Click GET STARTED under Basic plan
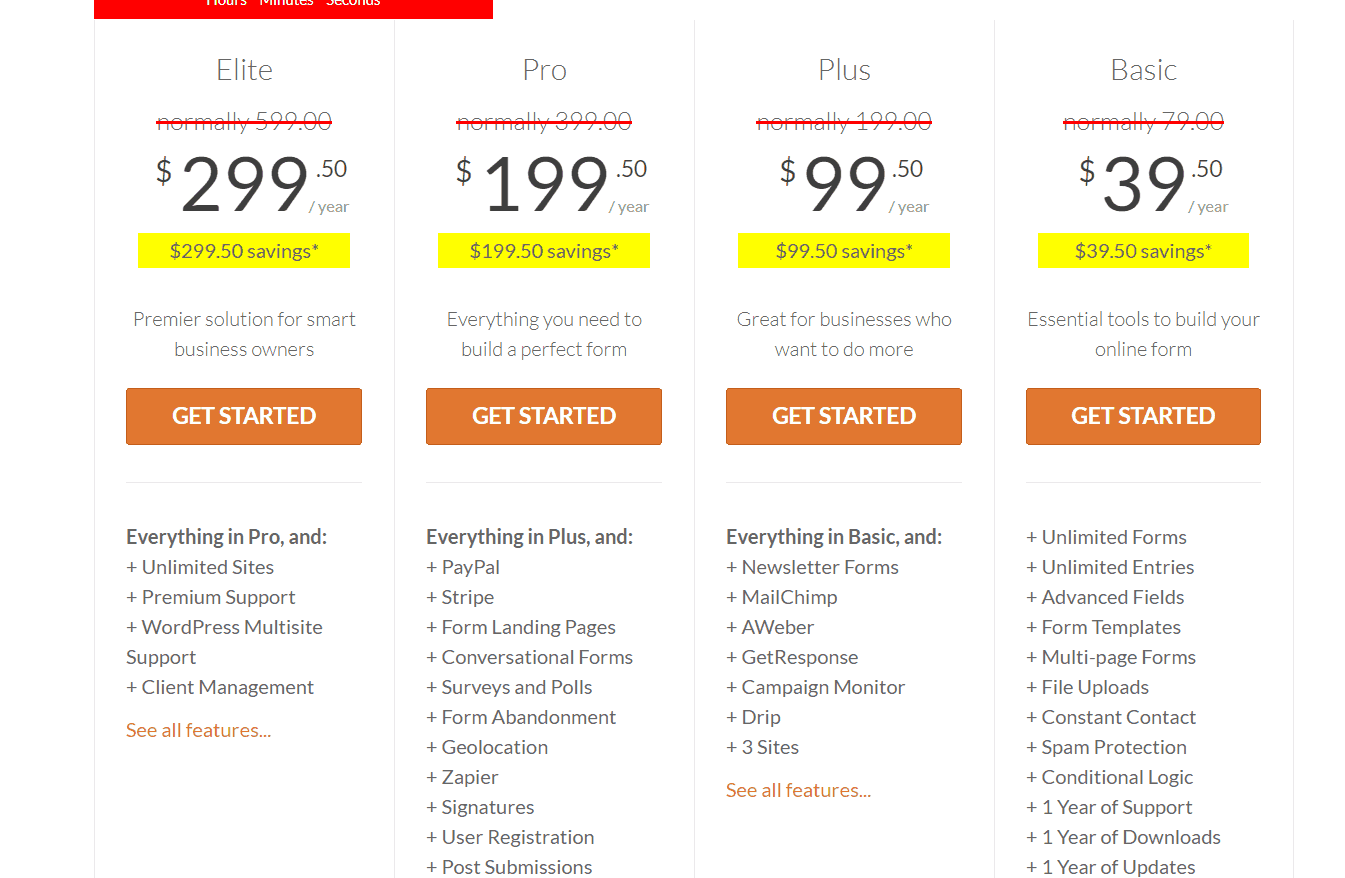The image size is (1345, 878). (x=1143, y=416)
